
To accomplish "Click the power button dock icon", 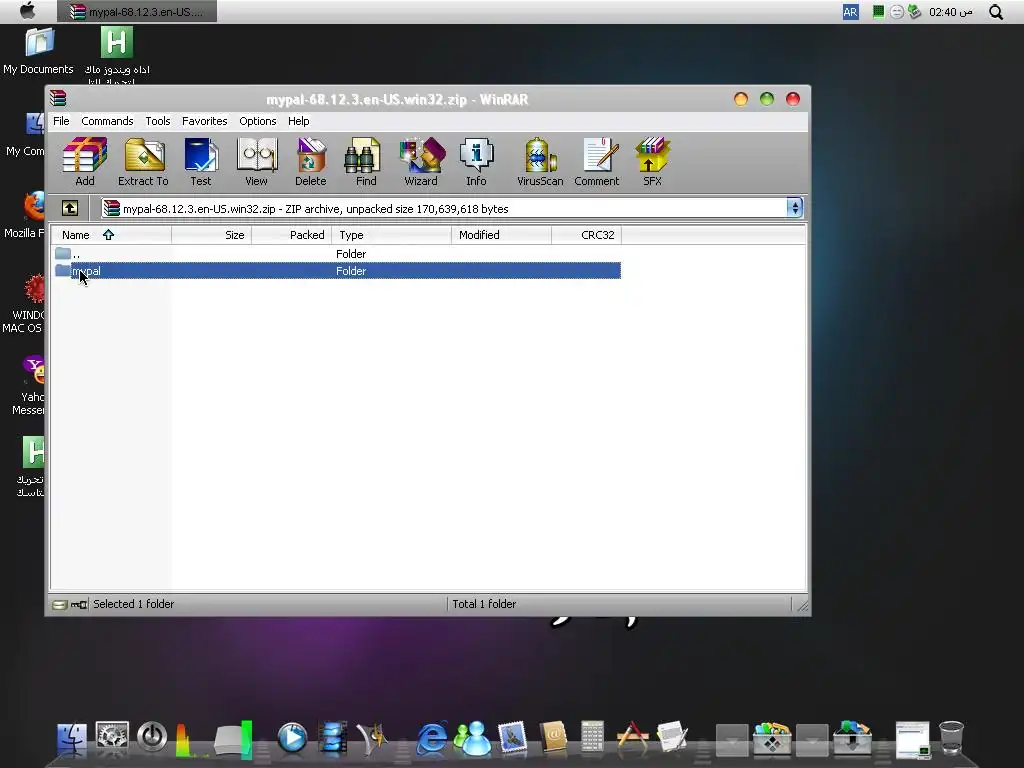I will pyautogui.click(x=152, y=737).
